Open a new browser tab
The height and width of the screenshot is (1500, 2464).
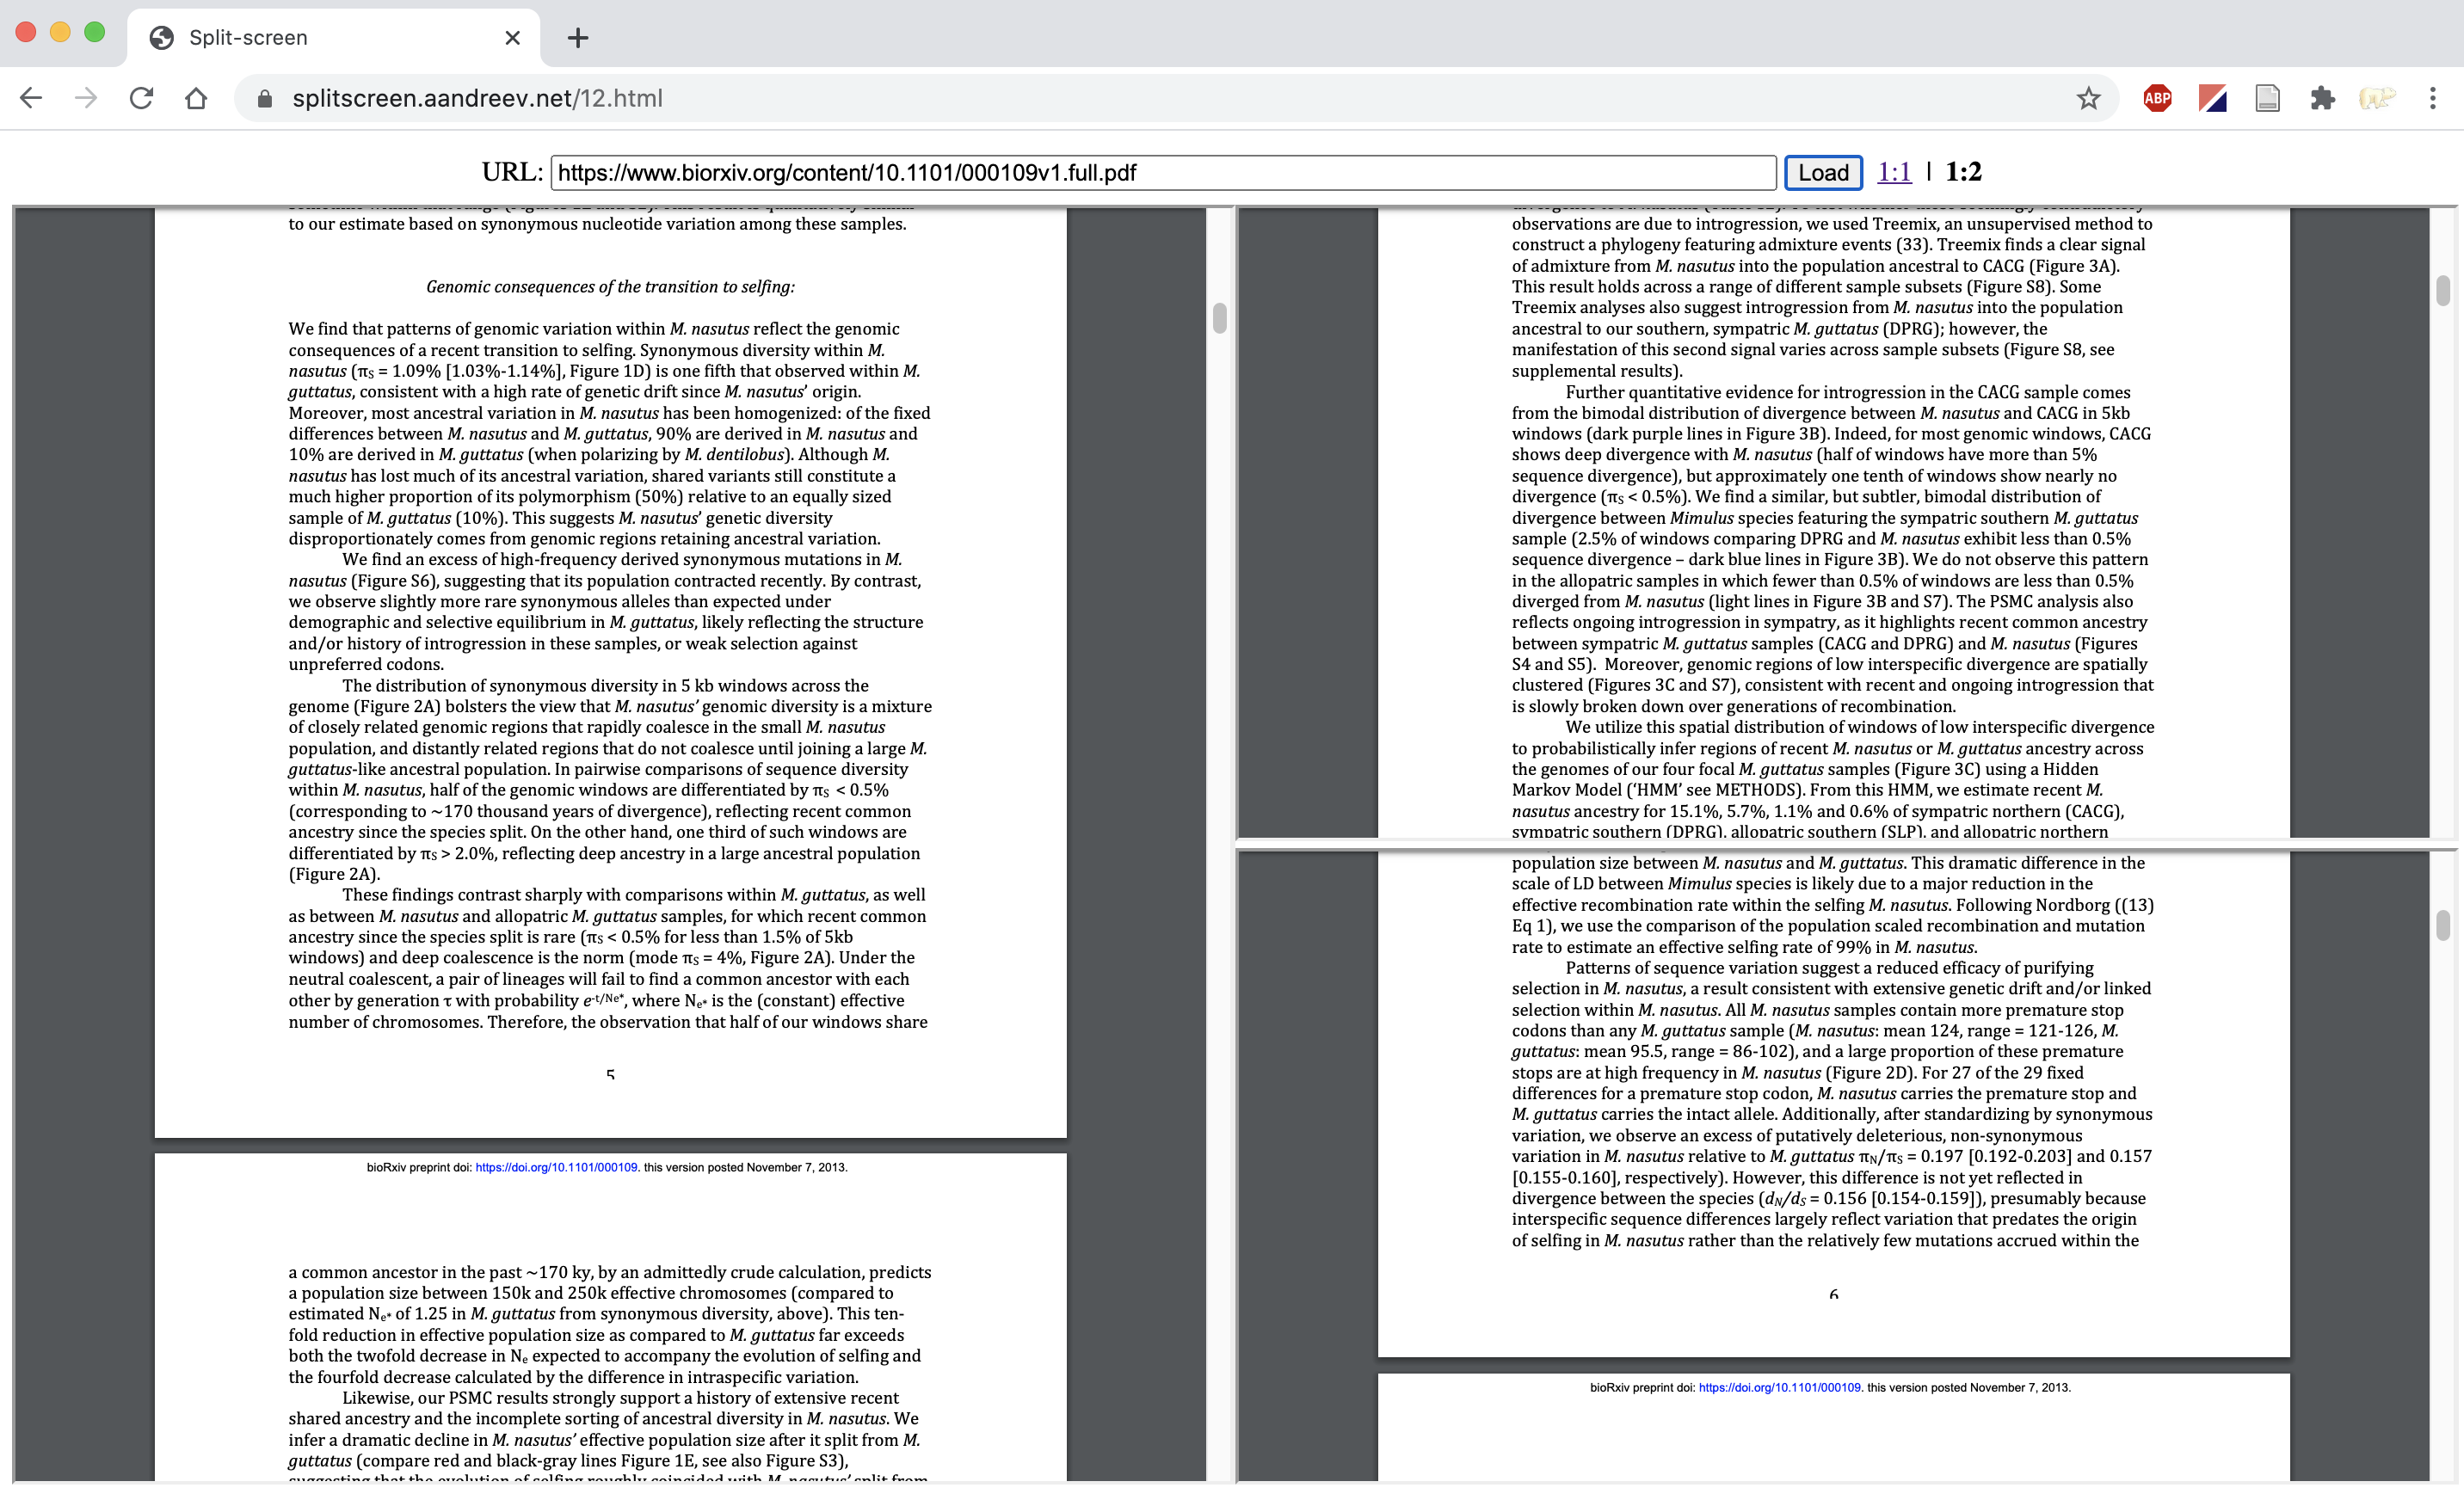(x=578, y=38)
